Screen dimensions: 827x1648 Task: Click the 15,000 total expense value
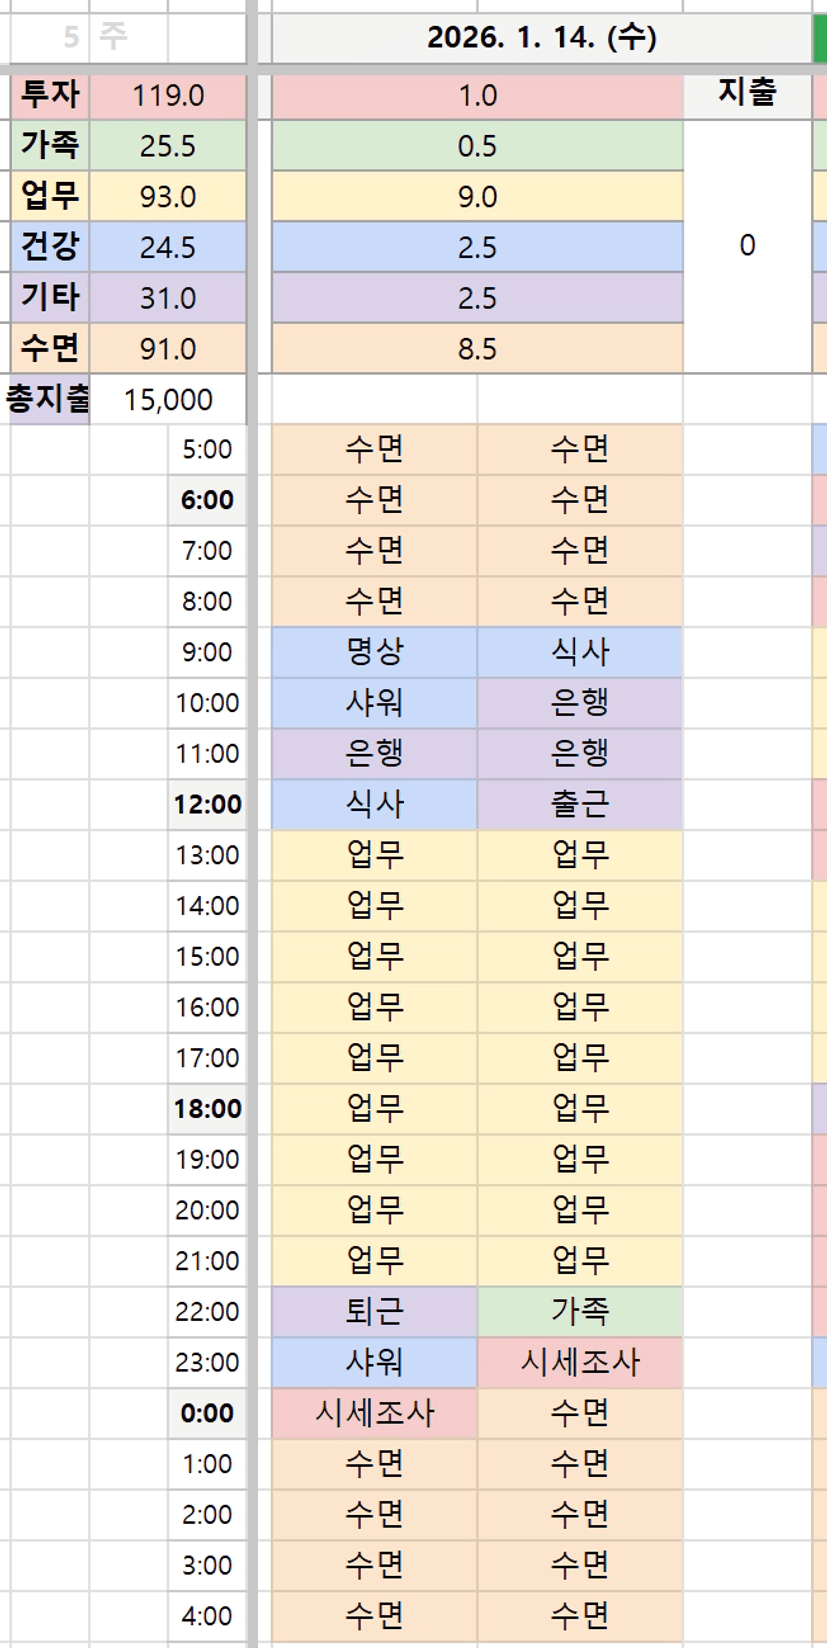168,399
